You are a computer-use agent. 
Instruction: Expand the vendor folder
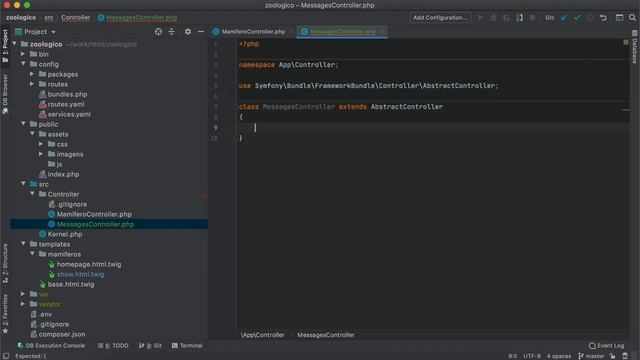(23, 304)
